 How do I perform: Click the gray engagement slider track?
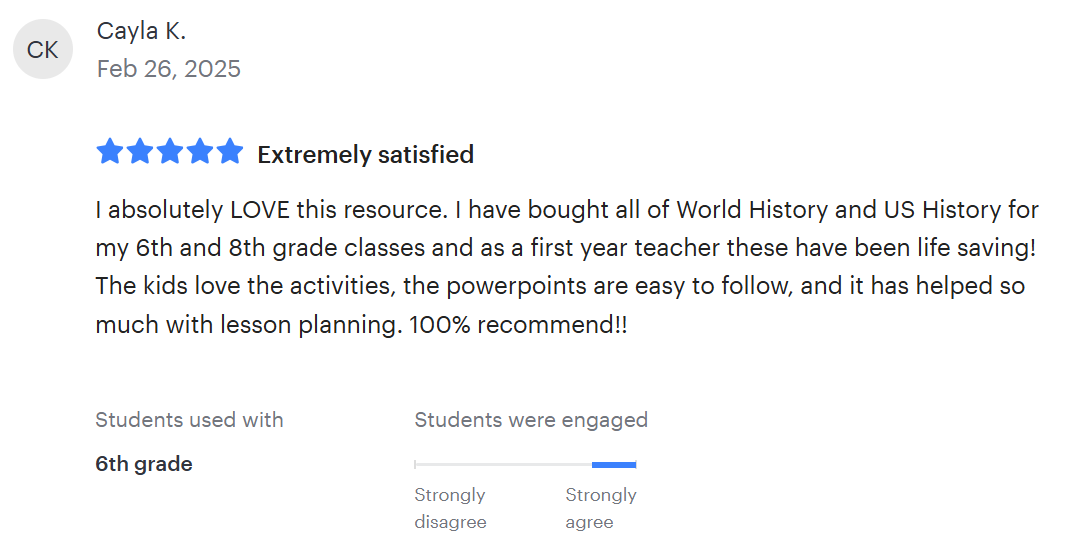point(502,464)
